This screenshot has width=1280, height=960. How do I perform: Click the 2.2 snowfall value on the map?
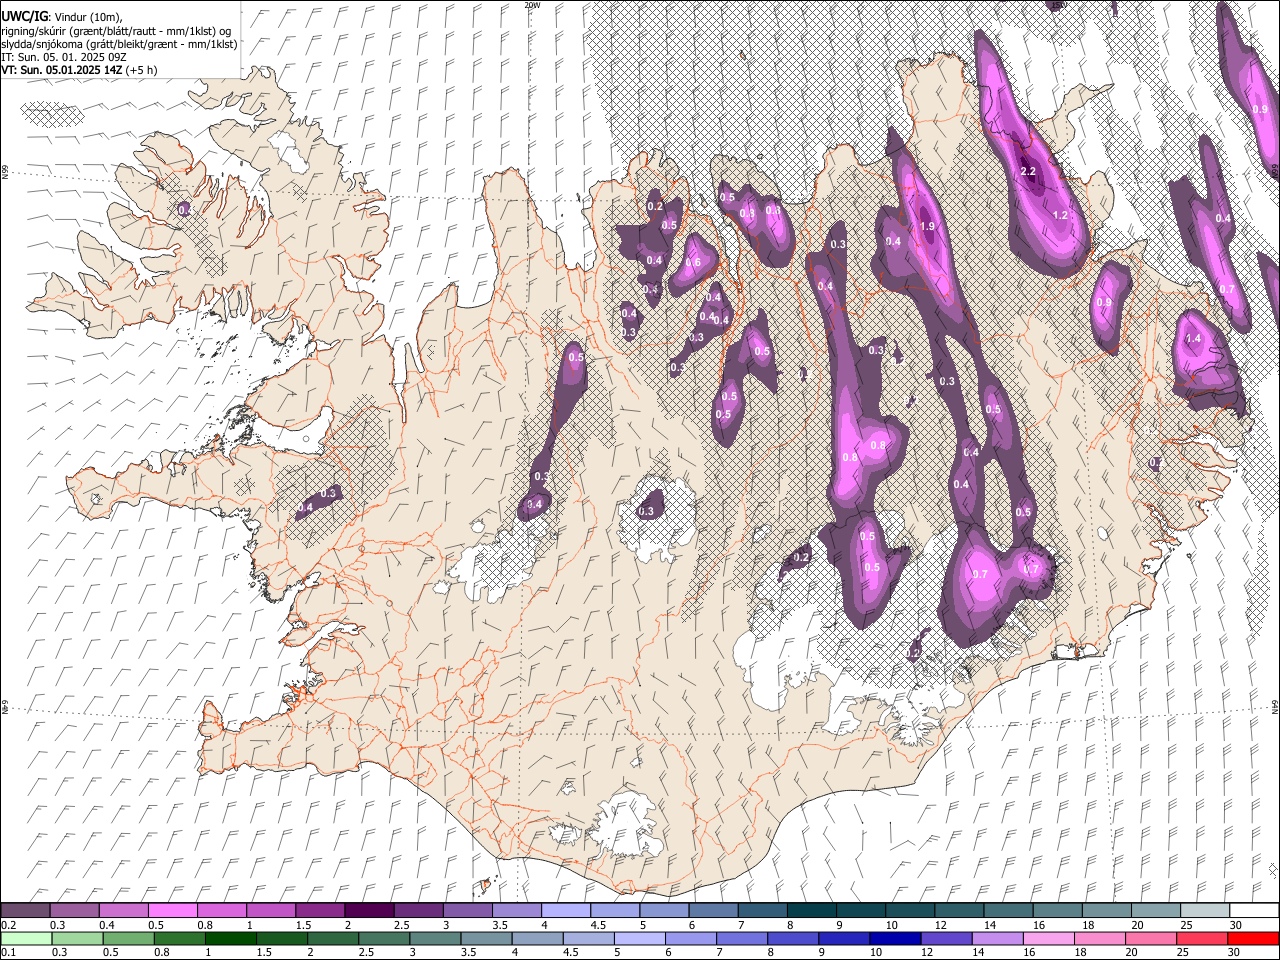1028,172
